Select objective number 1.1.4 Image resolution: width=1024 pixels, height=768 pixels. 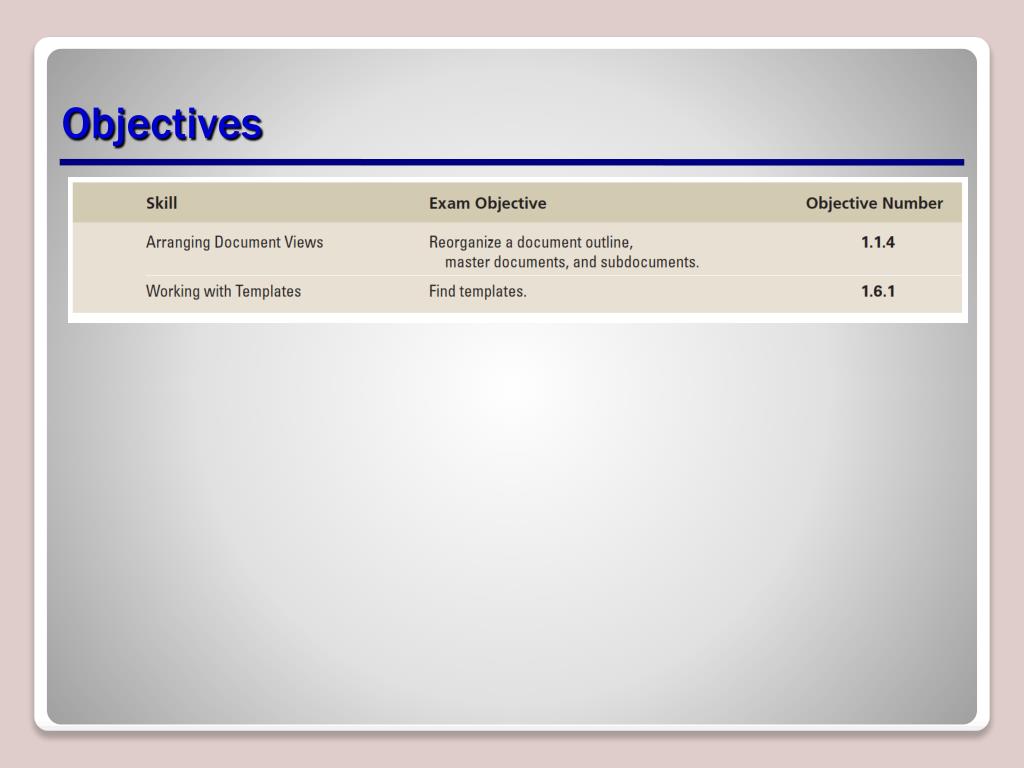(x=878, y=242)
